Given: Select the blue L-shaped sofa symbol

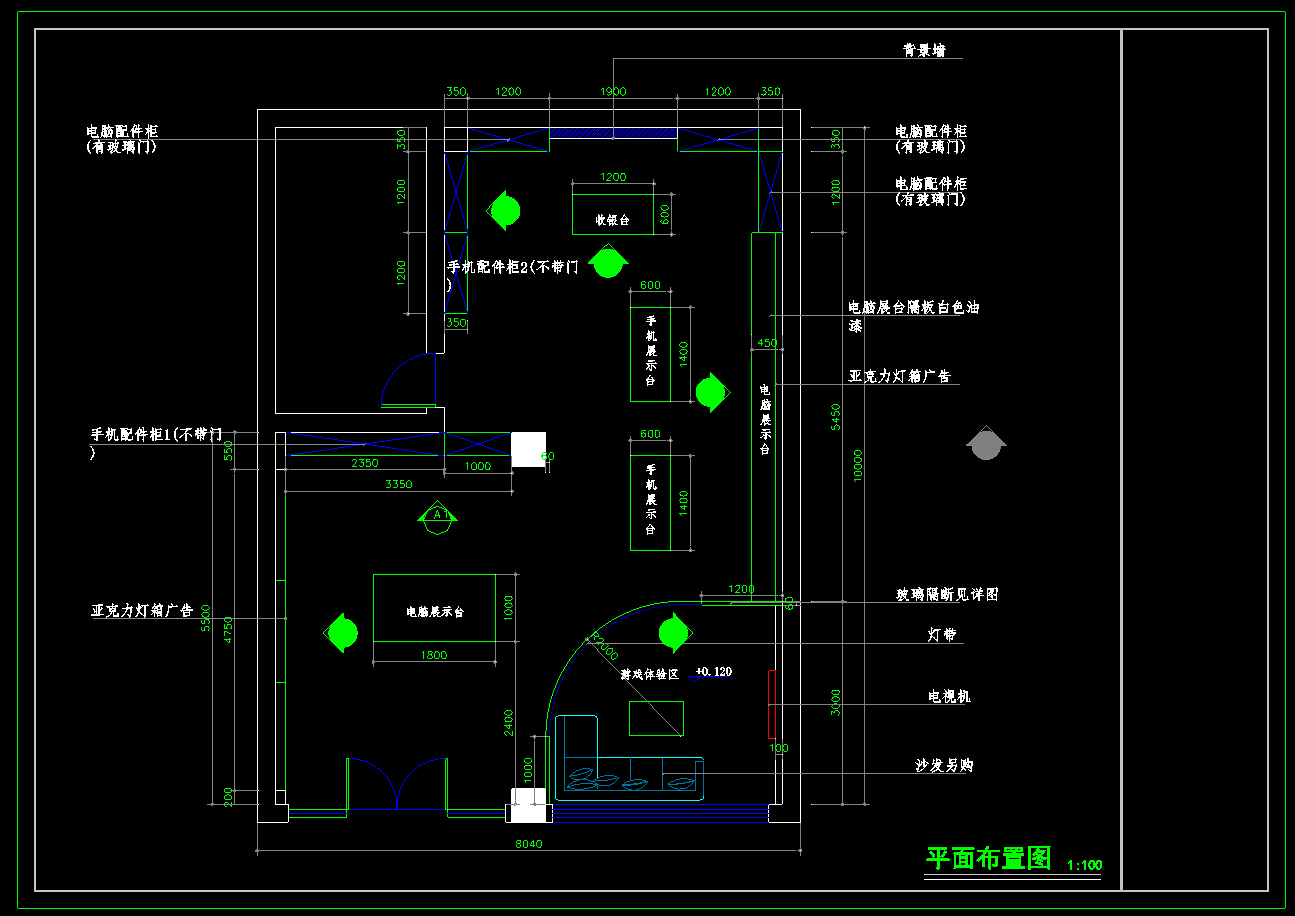Looking at the screenshot, I should [629, 756].
